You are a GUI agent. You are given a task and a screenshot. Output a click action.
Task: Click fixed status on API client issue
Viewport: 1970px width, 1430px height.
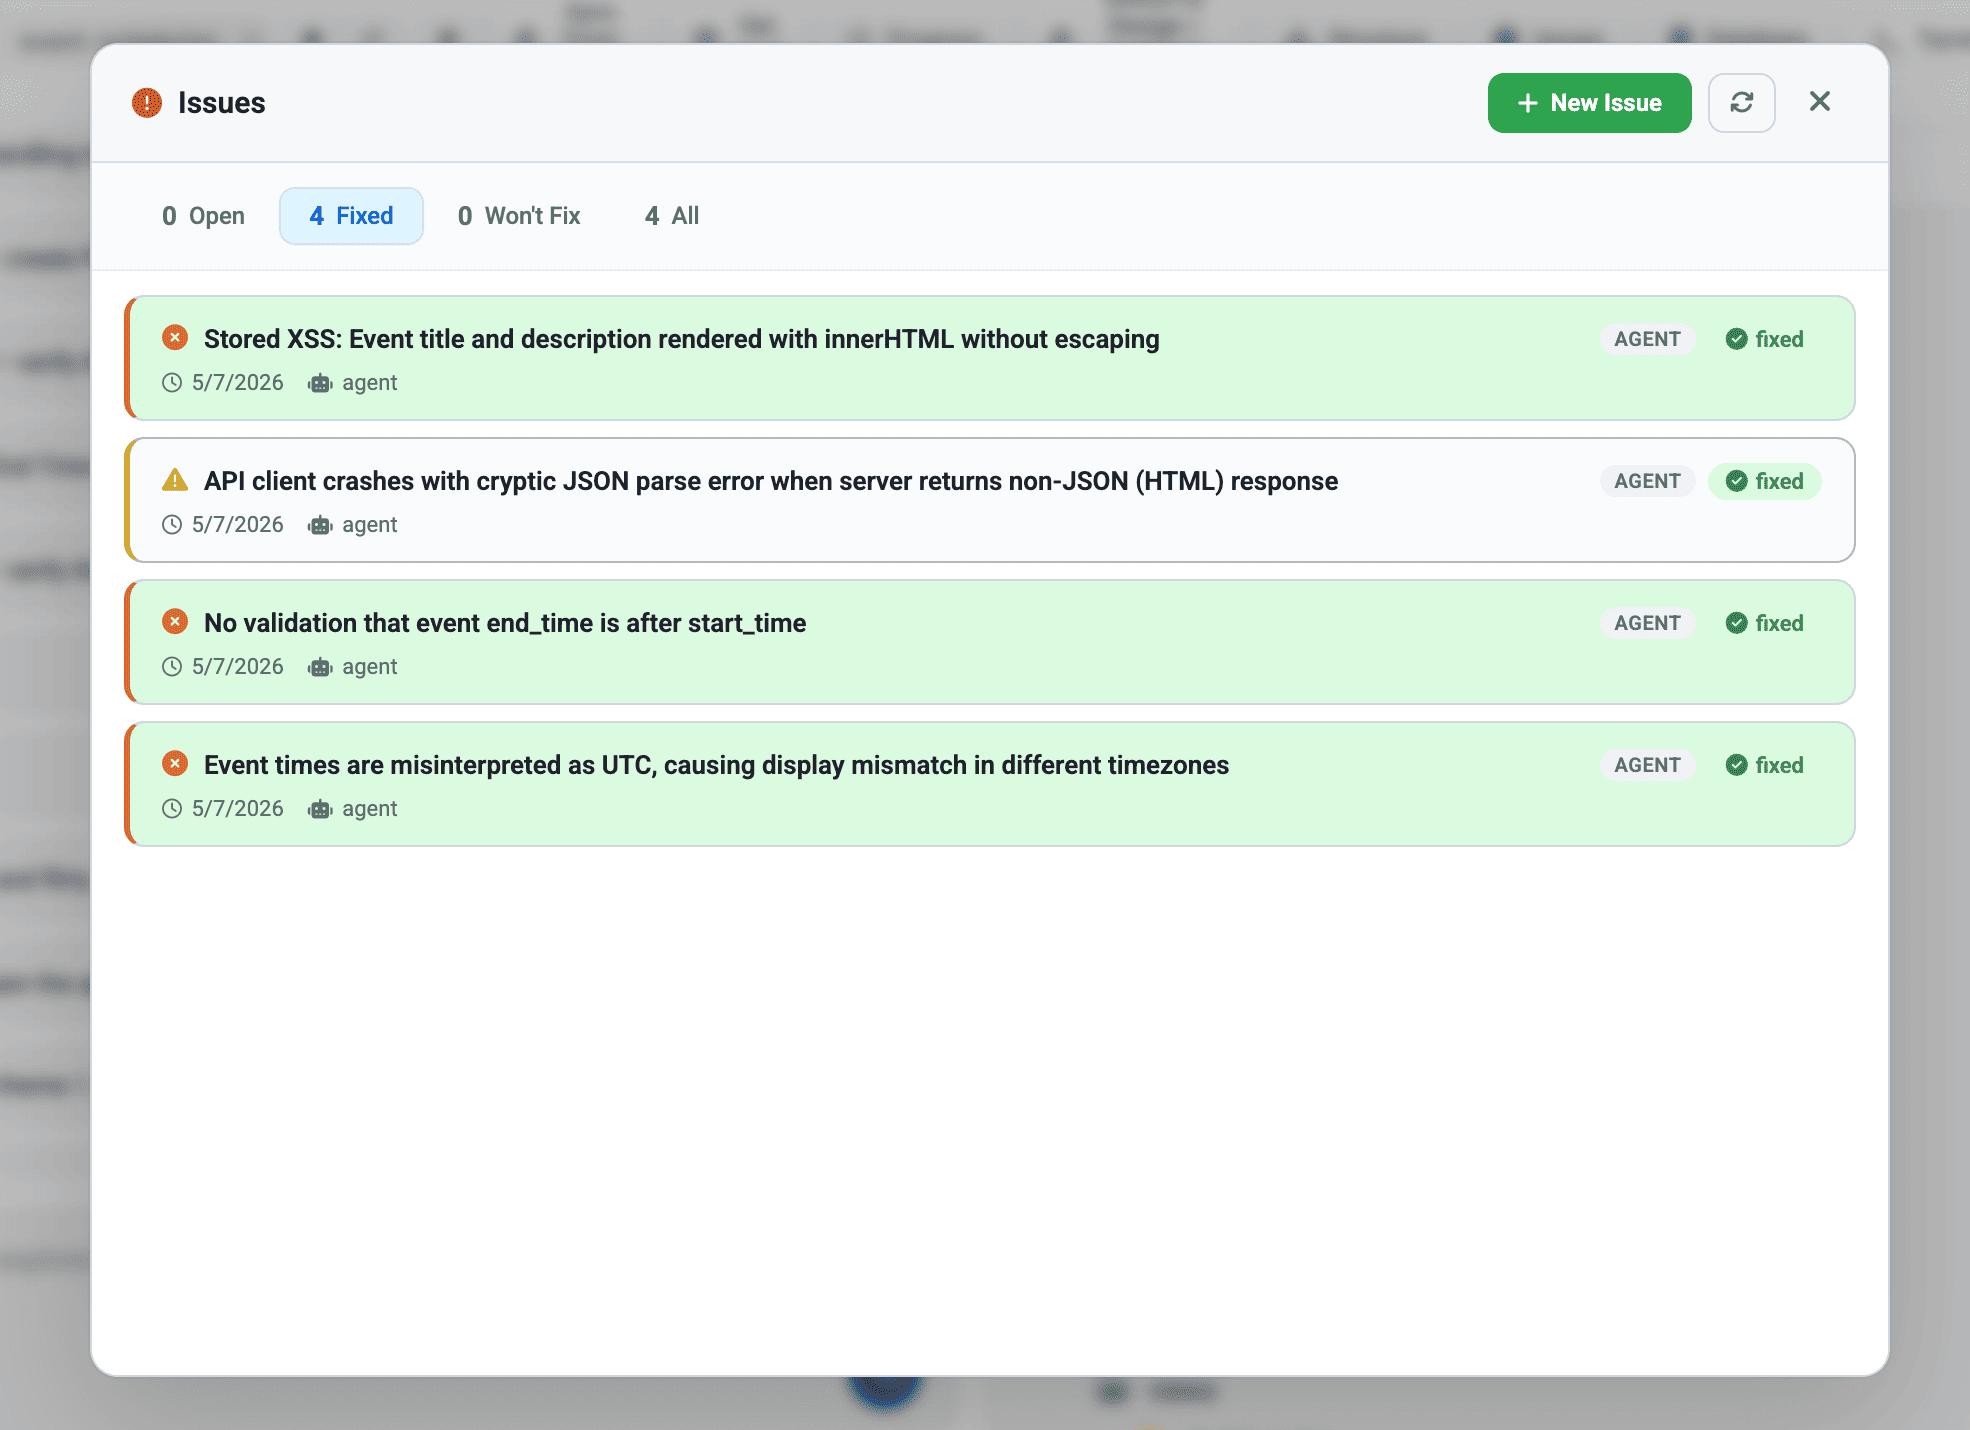click(1765, 481)
